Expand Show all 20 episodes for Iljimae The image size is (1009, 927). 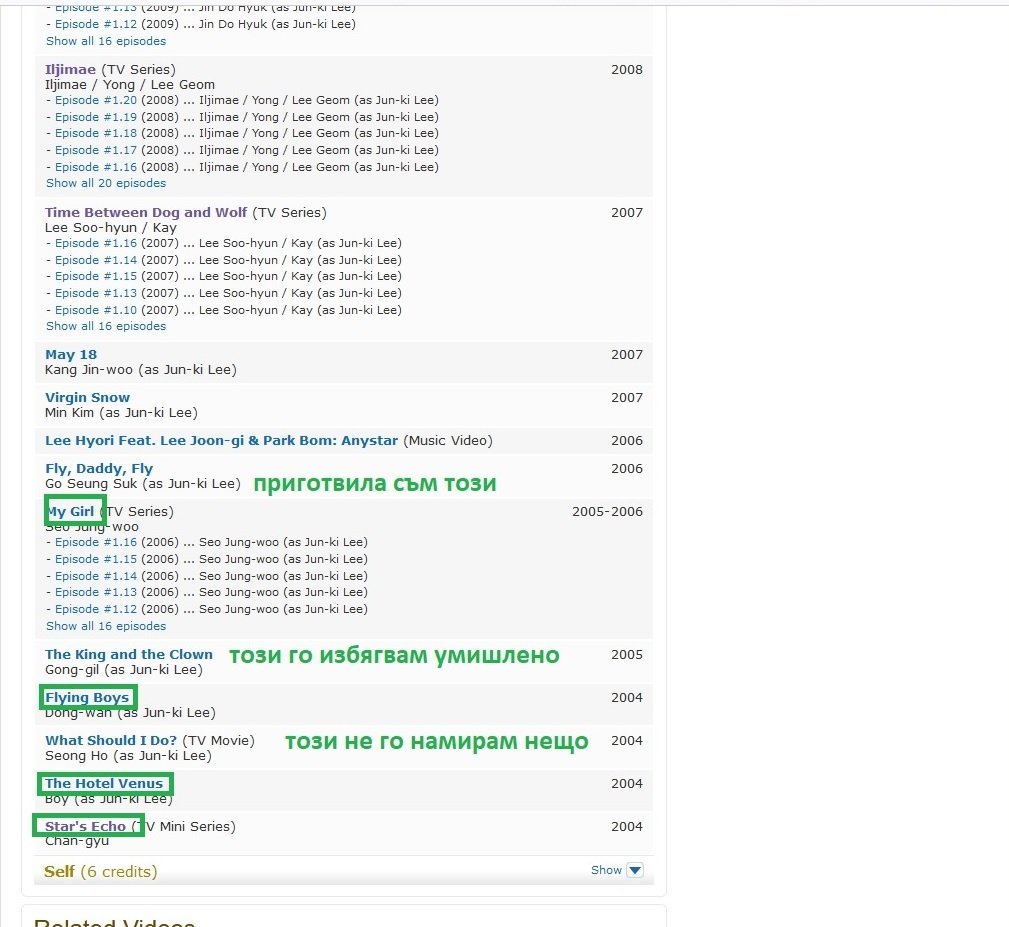point(106,184)
